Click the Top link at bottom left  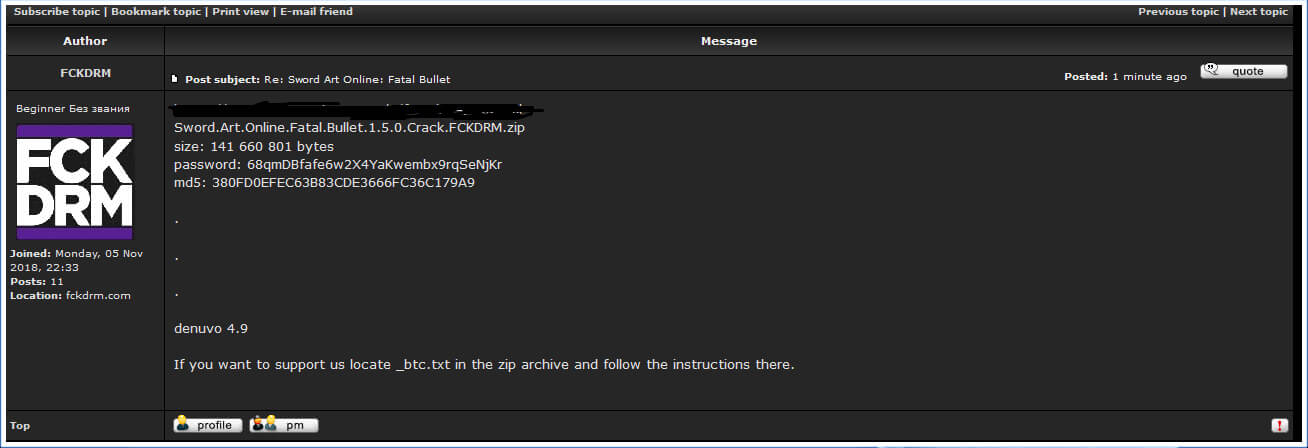click(20, 425)
